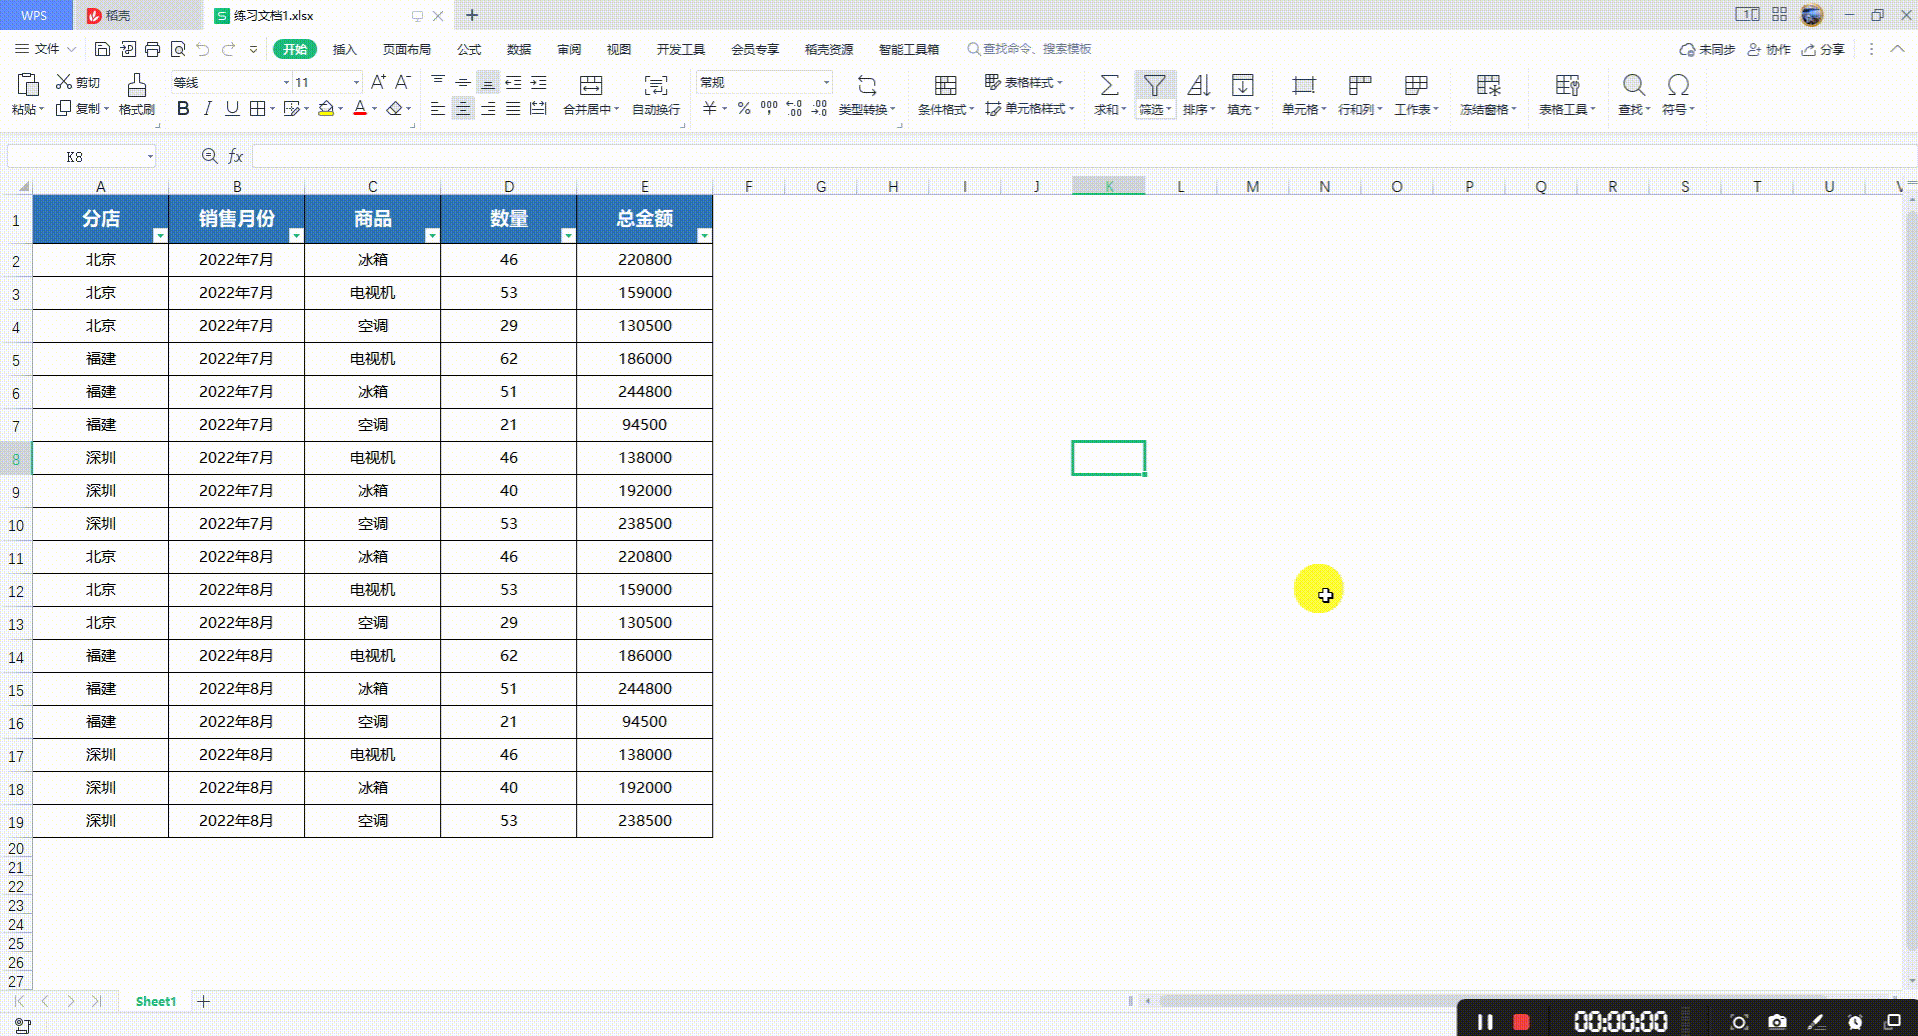The width and height of the screenshot is (1918, 1036).
Task: Open the number format dropdown showing 常规
Action: point(826,82)
